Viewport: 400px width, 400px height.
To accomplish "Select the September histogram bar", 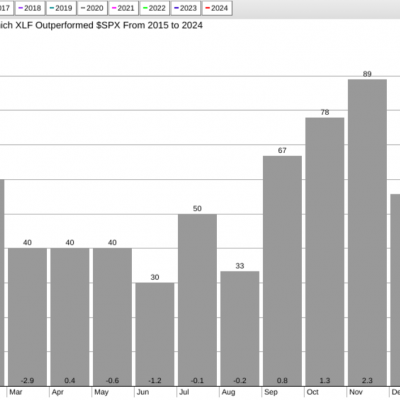I will [x=282, y=271].
